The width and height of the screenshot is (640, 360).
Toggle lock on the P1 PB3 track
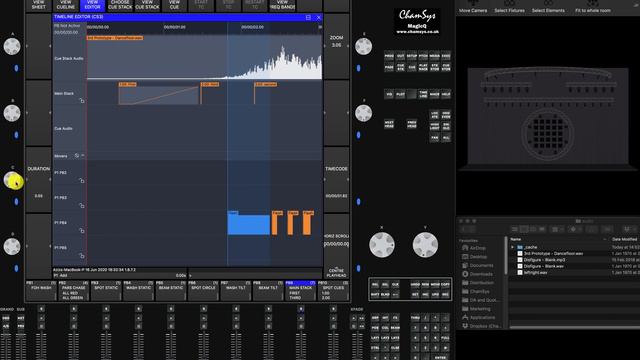coord(82,206)
